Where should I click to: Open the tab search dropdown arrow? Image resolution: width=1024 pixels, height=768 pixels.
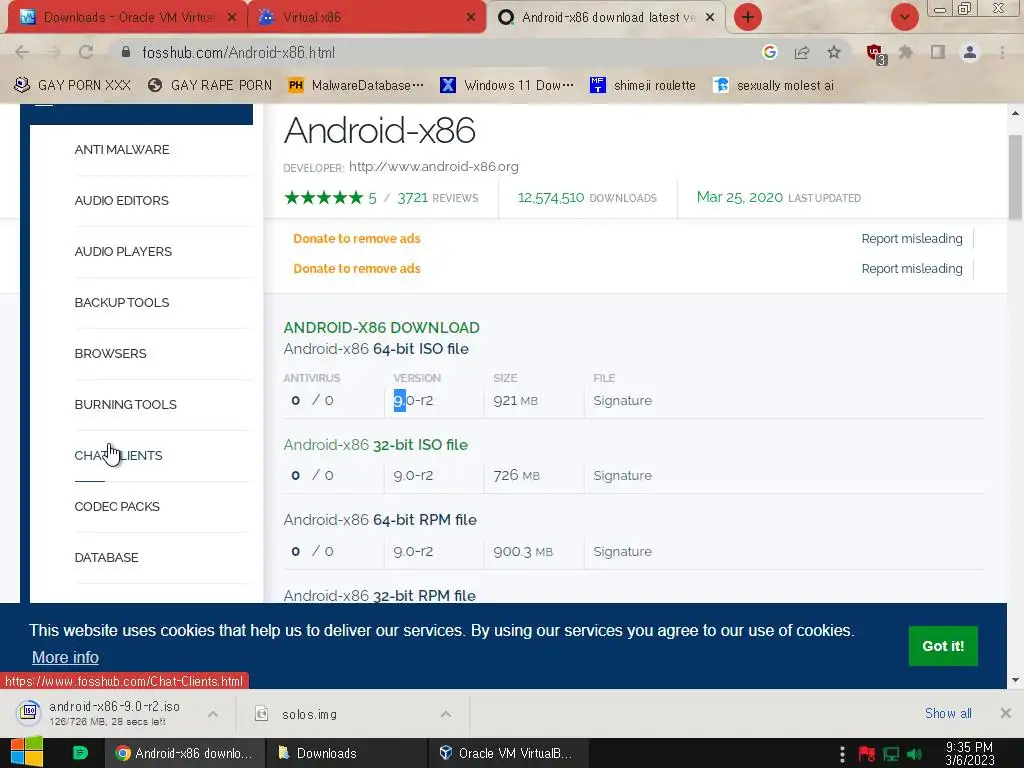(x=904, y=17)
